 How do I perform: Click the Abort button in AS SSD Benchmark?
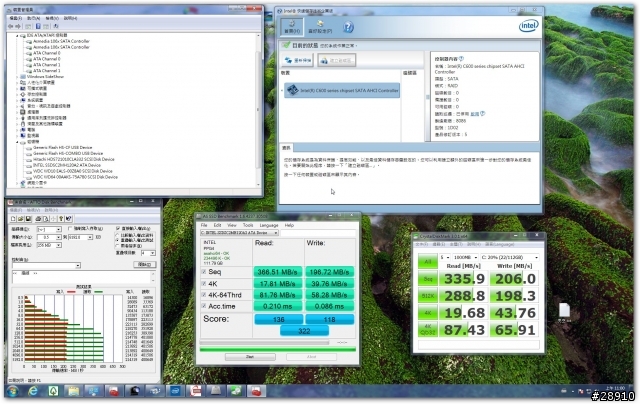[x=311, y=357]
